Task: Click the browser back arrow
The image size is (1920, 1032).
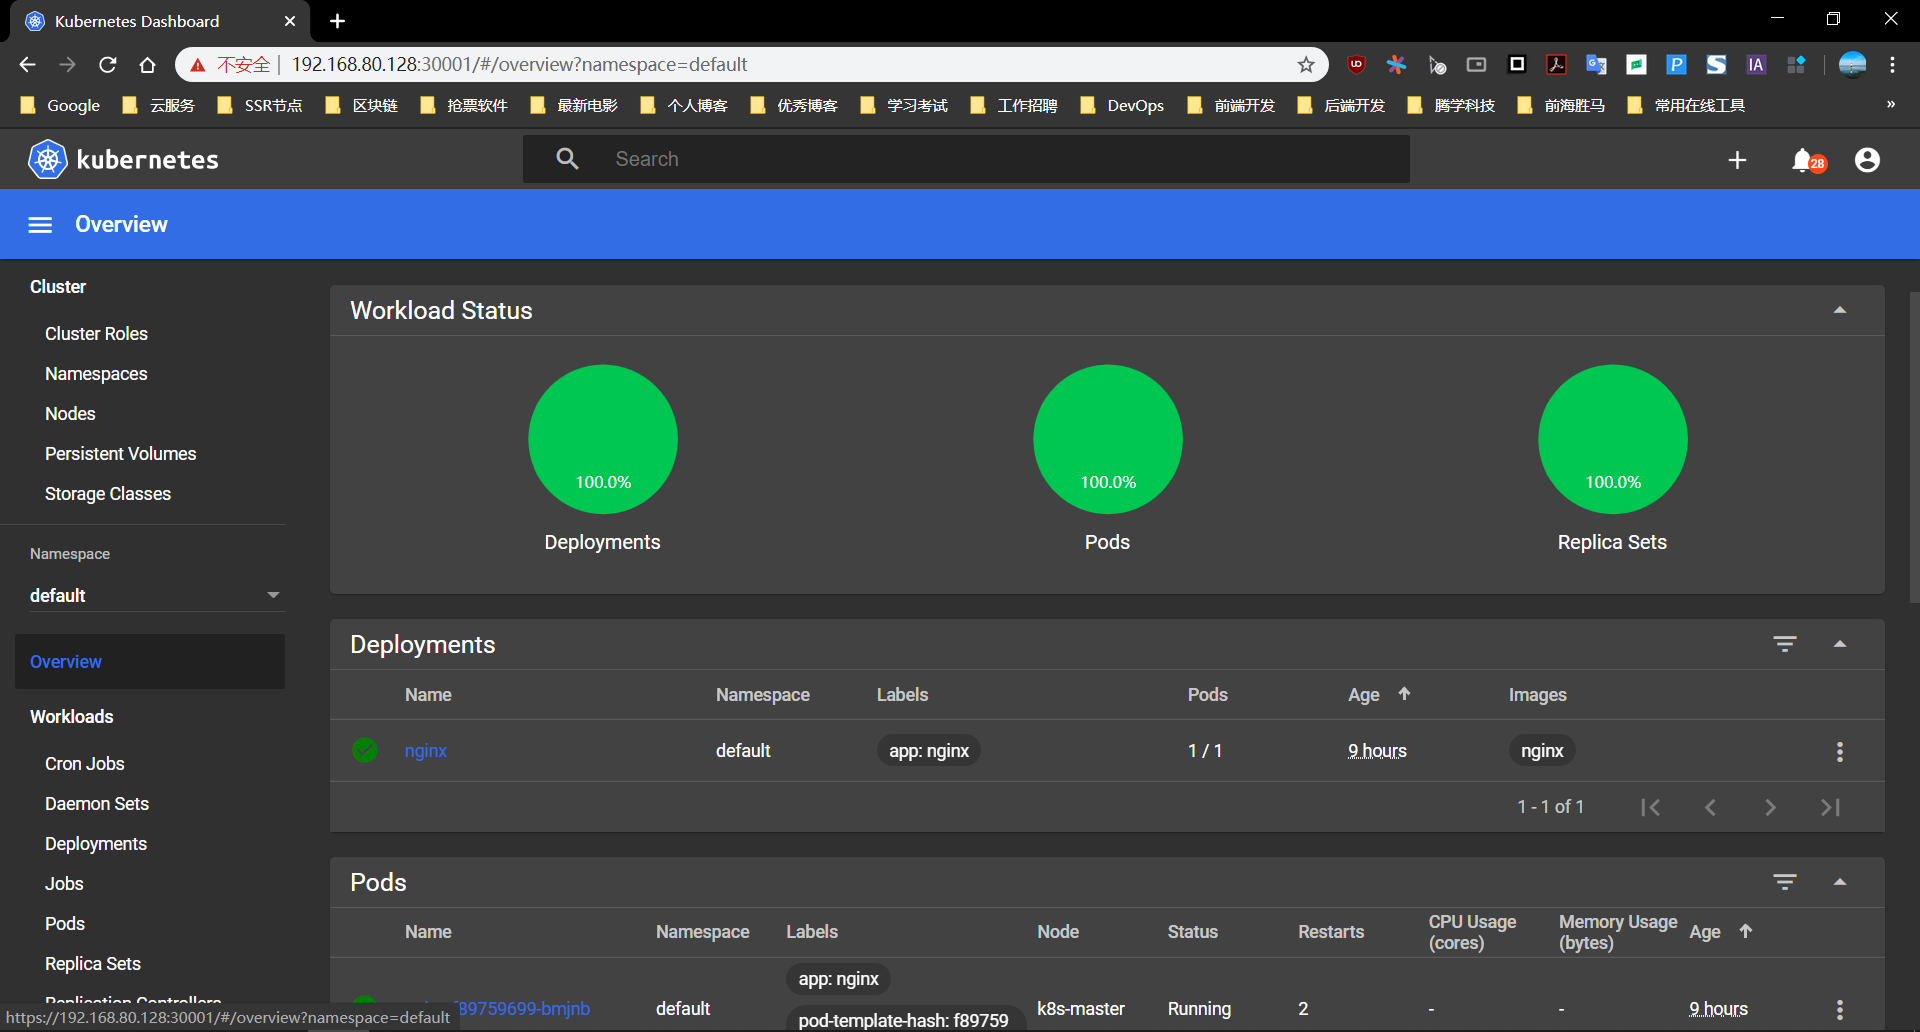Action: [27, 65]
